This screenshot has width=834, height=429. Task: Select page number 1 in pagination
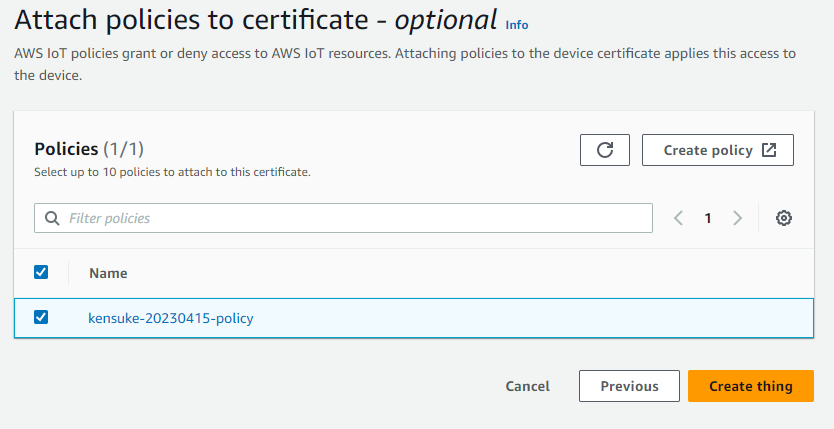coord(708,218)
